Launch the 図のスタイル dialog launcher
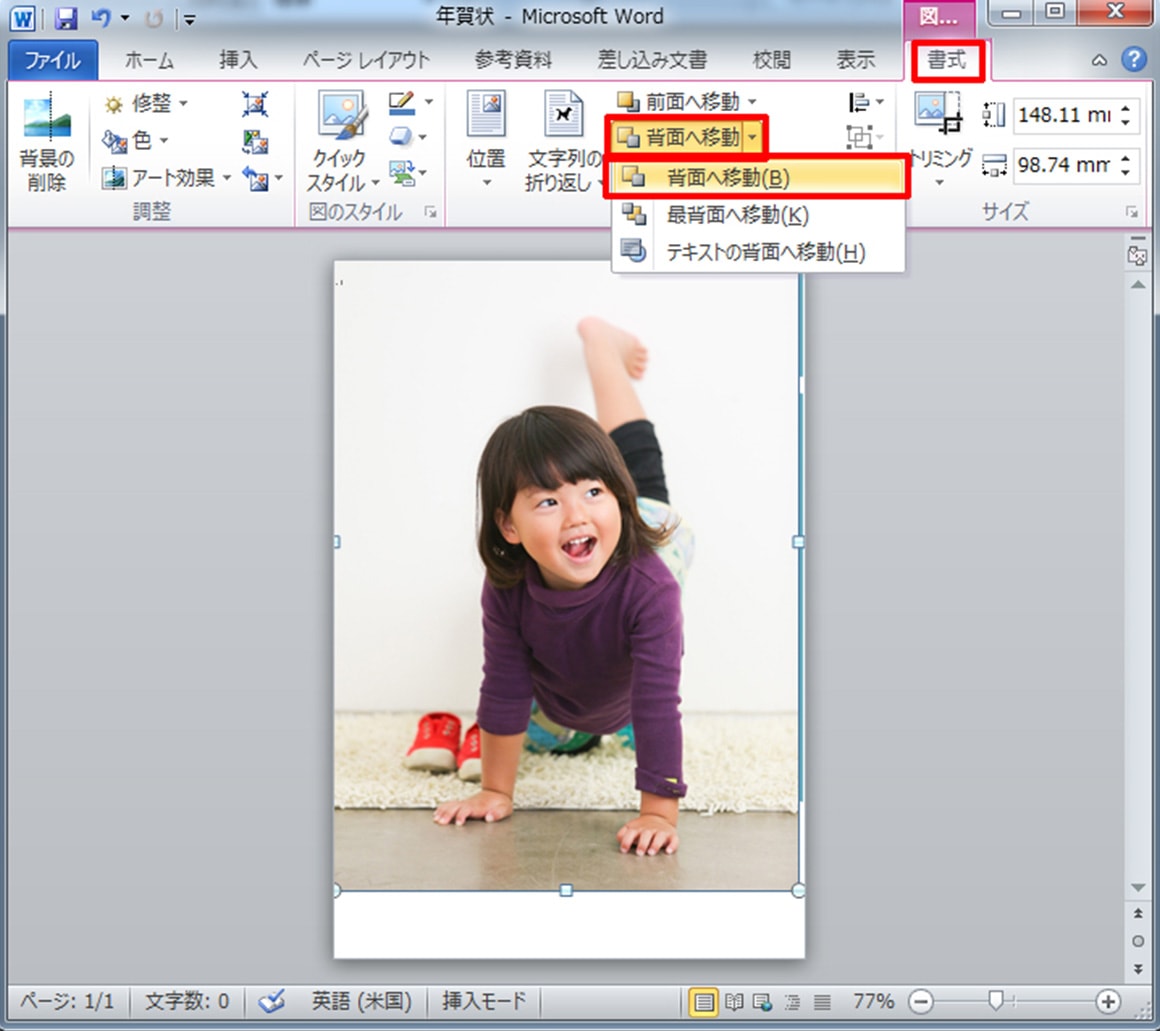This screenshot has height=1031, width=1160. coord(430,212)
